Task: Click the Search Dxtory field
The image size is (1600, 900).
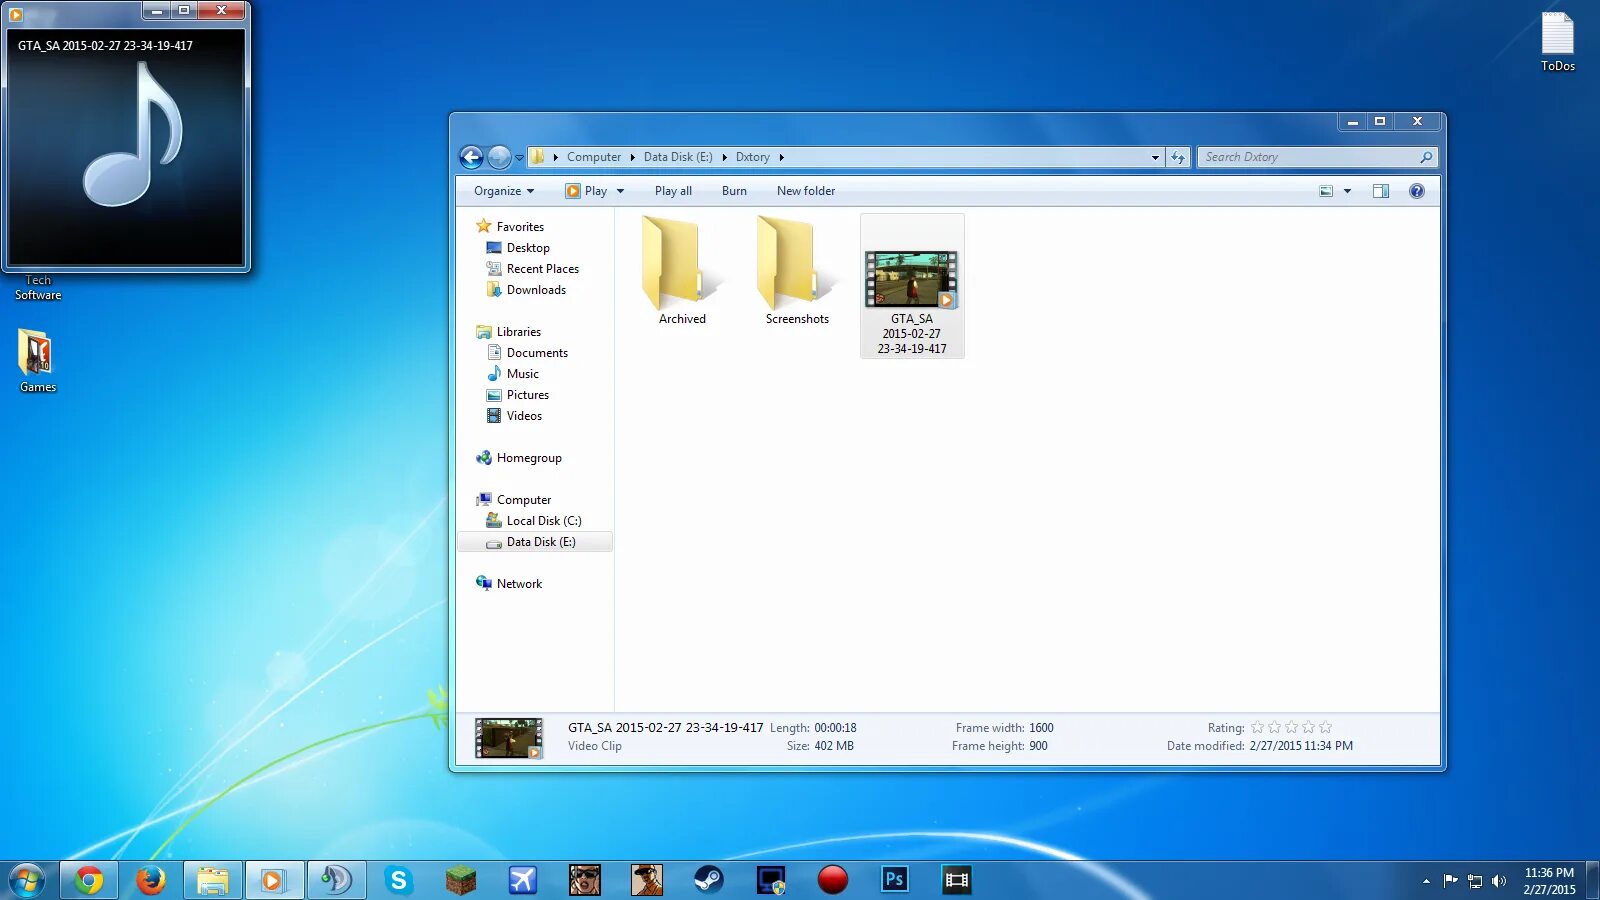Action: pos(1317,157)
